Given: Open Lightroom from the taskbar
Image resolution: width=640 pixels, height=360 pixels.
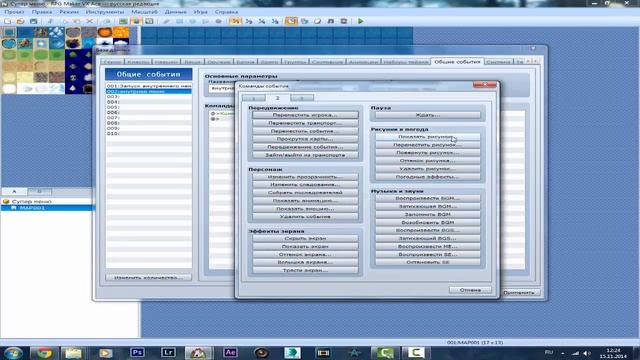Looking at the screenshot, I should point(168,353).
